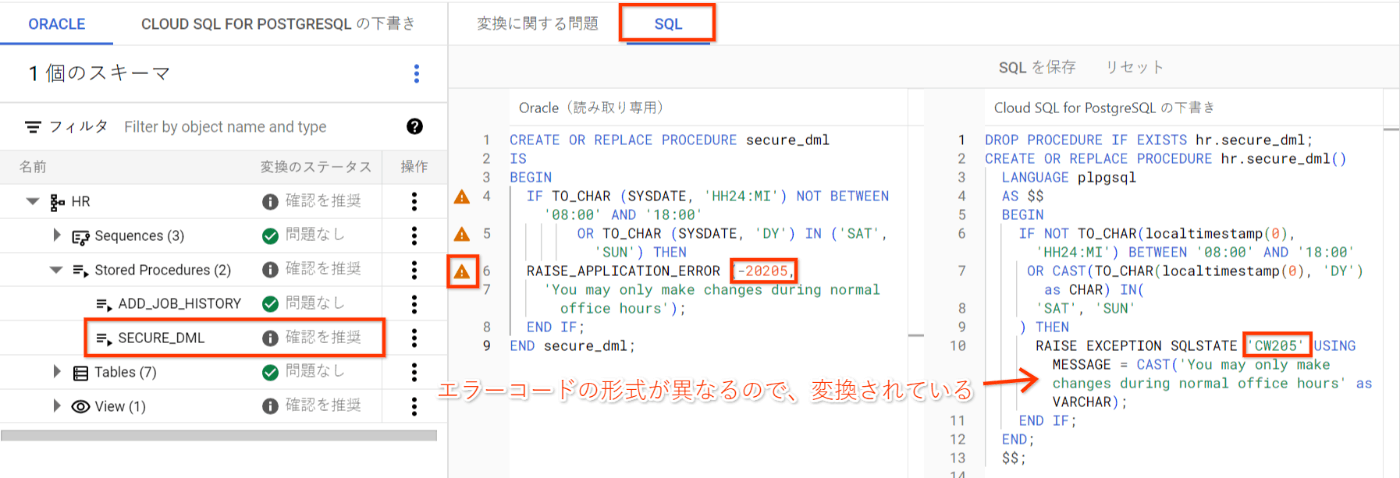The width and height of the screenshot is (1400, 478).
Task: Click warning icon on Oracle line 5
Action: click(x=461, y=234)
